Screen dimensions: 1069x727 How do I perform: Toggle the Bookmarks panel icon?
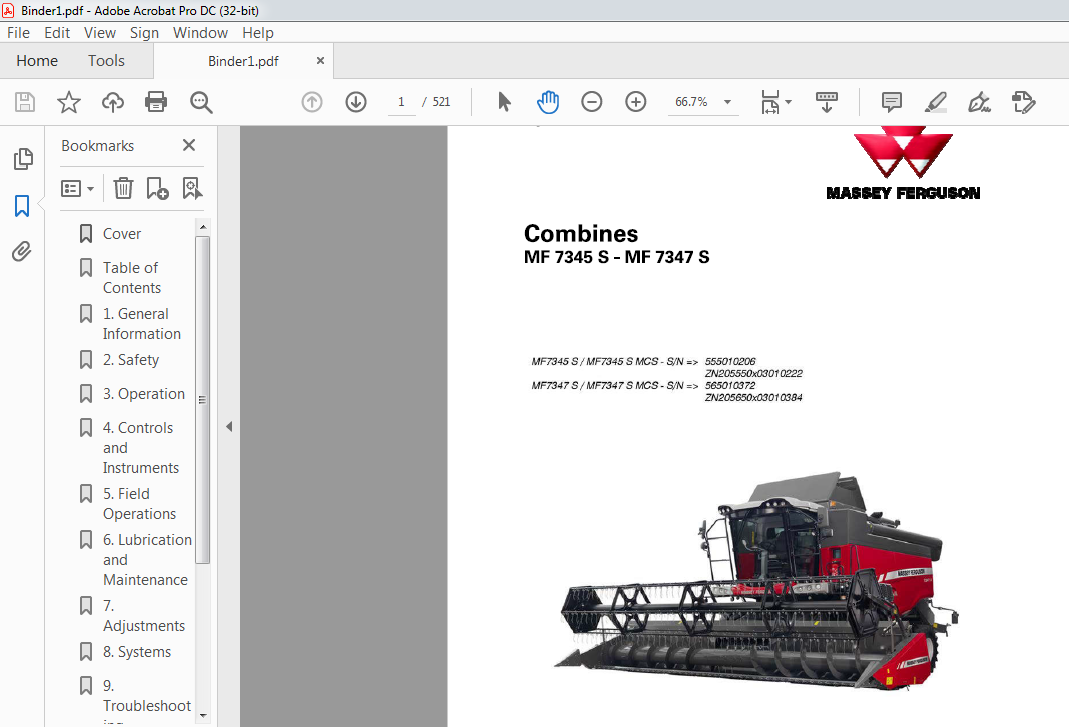pos(22,205)
